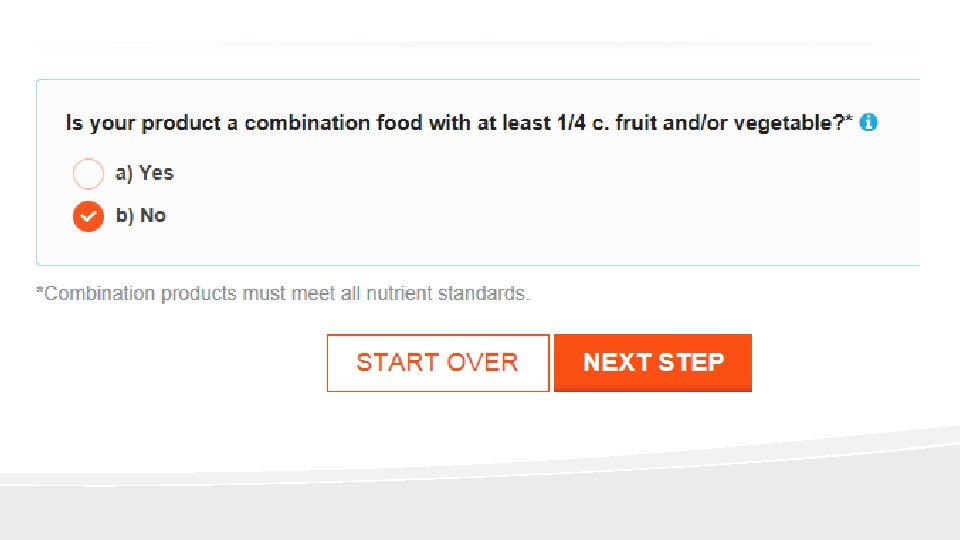
Task: Click the words 'nutrient standards' in the footnote
Action: click(446, 293)
